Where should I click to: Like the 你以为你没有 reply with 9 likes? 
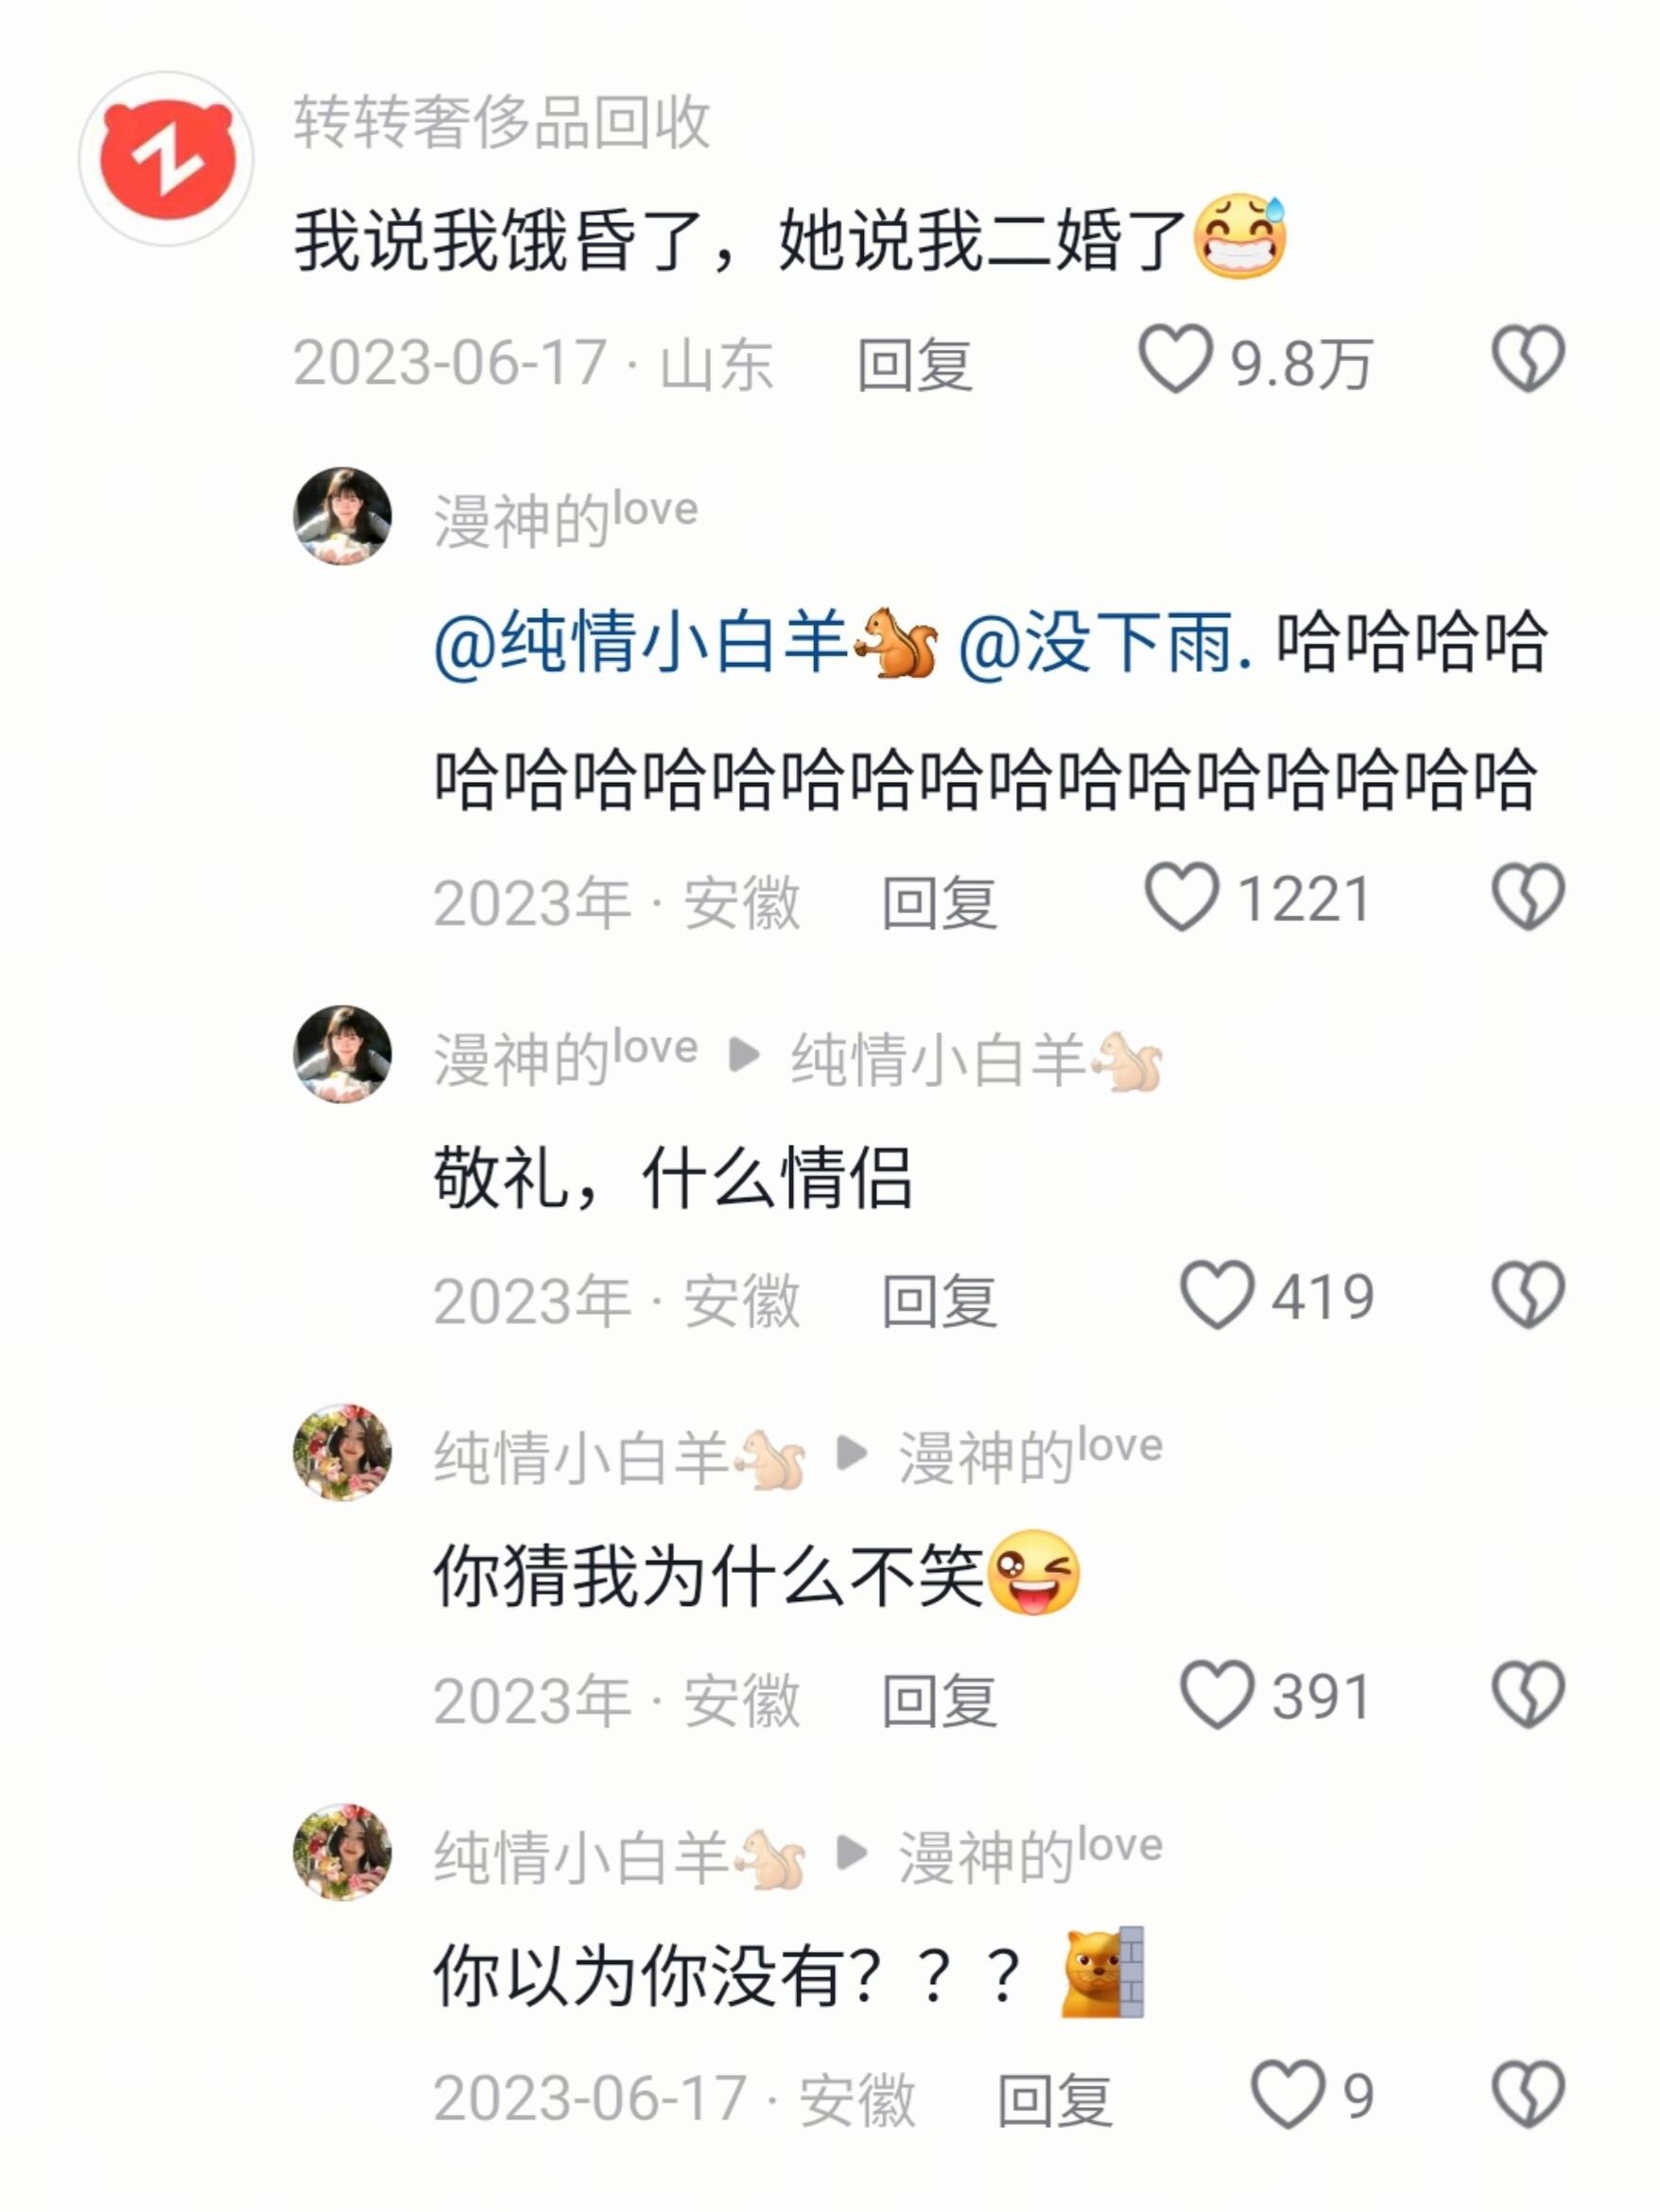coord(1288,2095)
